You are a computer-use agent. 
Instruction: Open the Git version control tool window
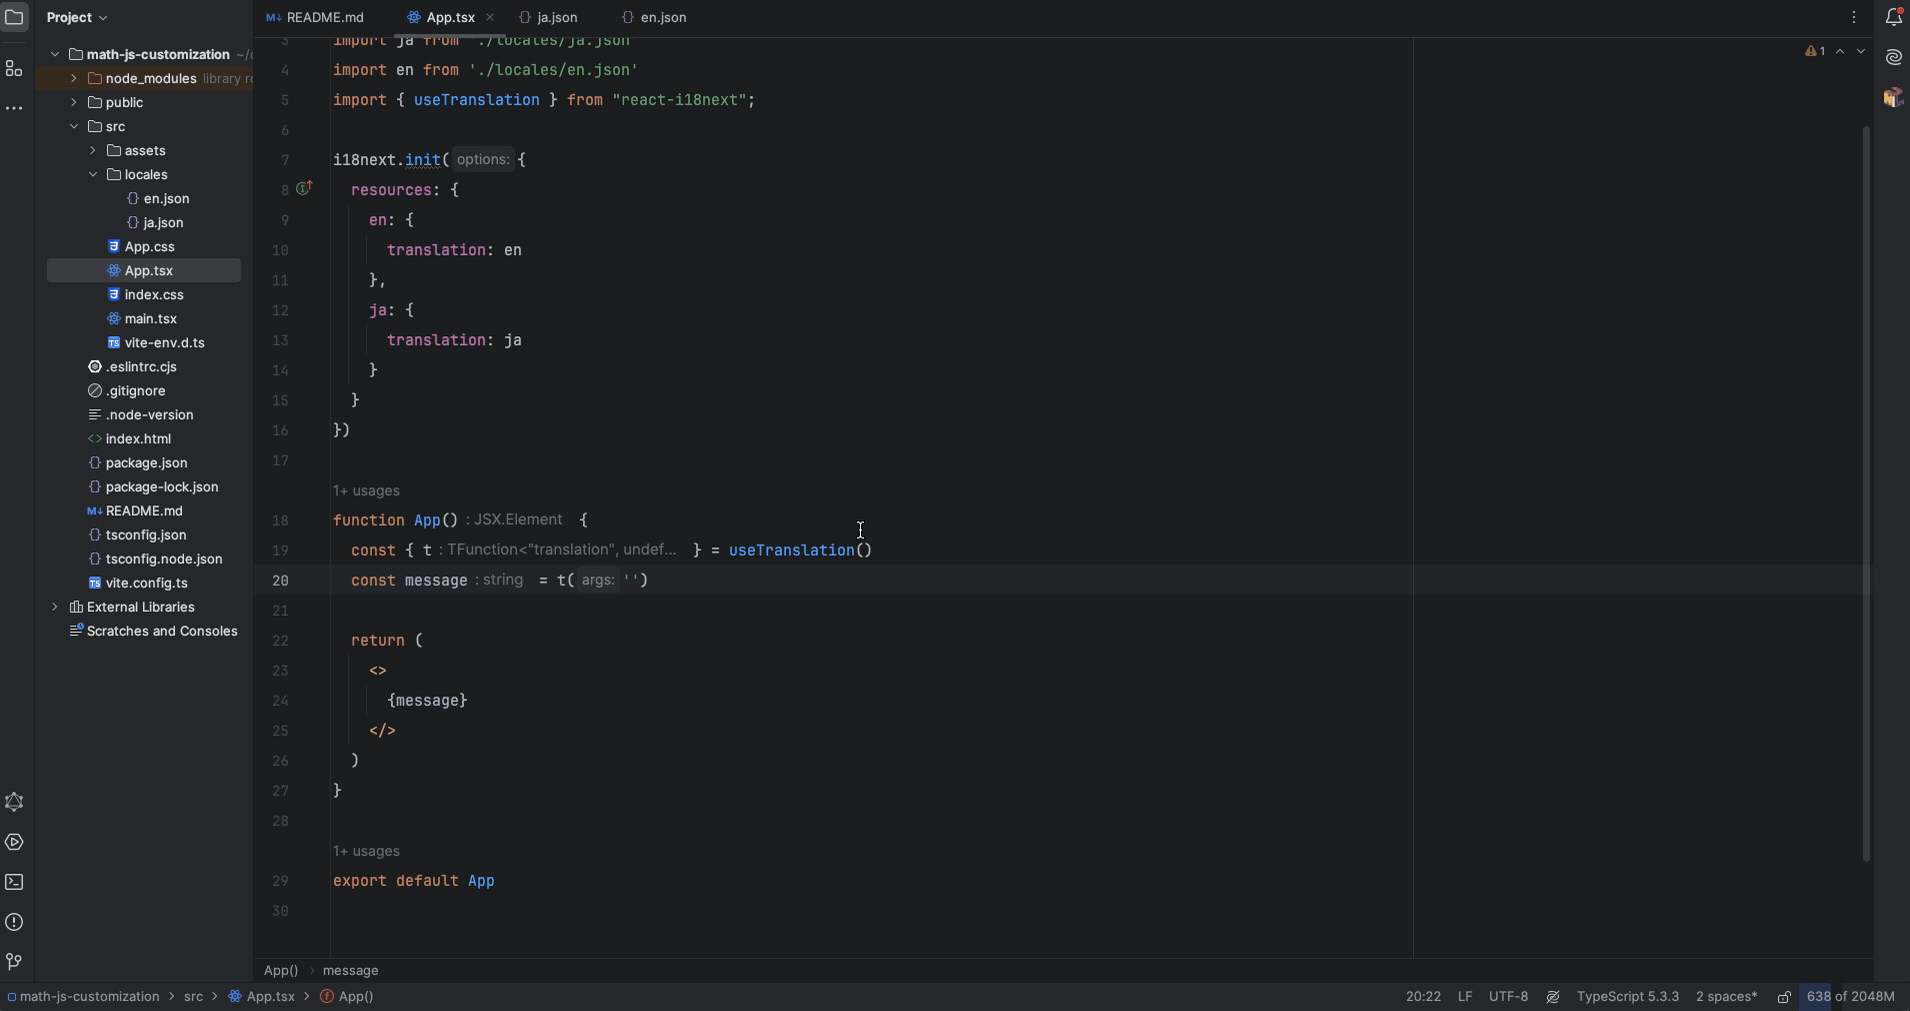[14, 962]
